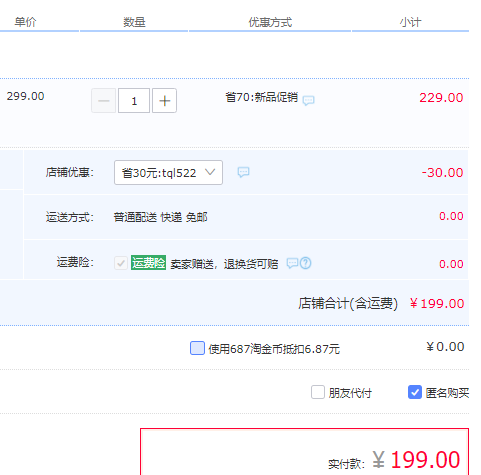Click chat bubble icon beside store coupon dropdown
This screenshot has width=481, height=475.
coord(243,172)
